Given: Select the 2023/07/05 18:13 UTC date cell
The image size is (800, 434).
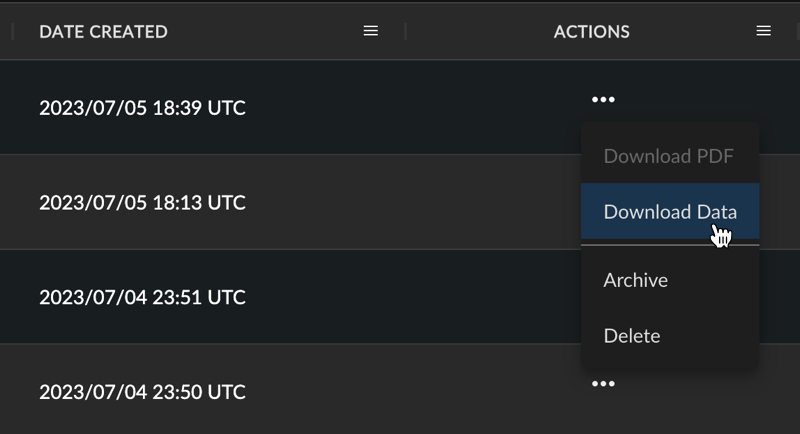Looking at the screenshot, I should [142, 202].
